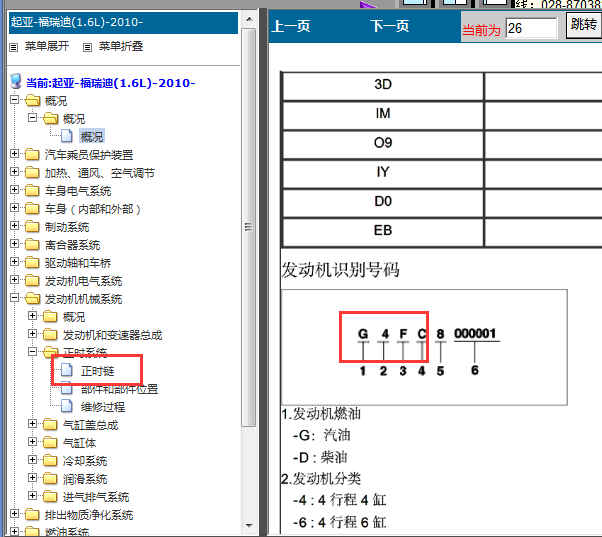Go to next page with 下一页
The height and width of the screenshot is (537, 602).
(389, 27)
